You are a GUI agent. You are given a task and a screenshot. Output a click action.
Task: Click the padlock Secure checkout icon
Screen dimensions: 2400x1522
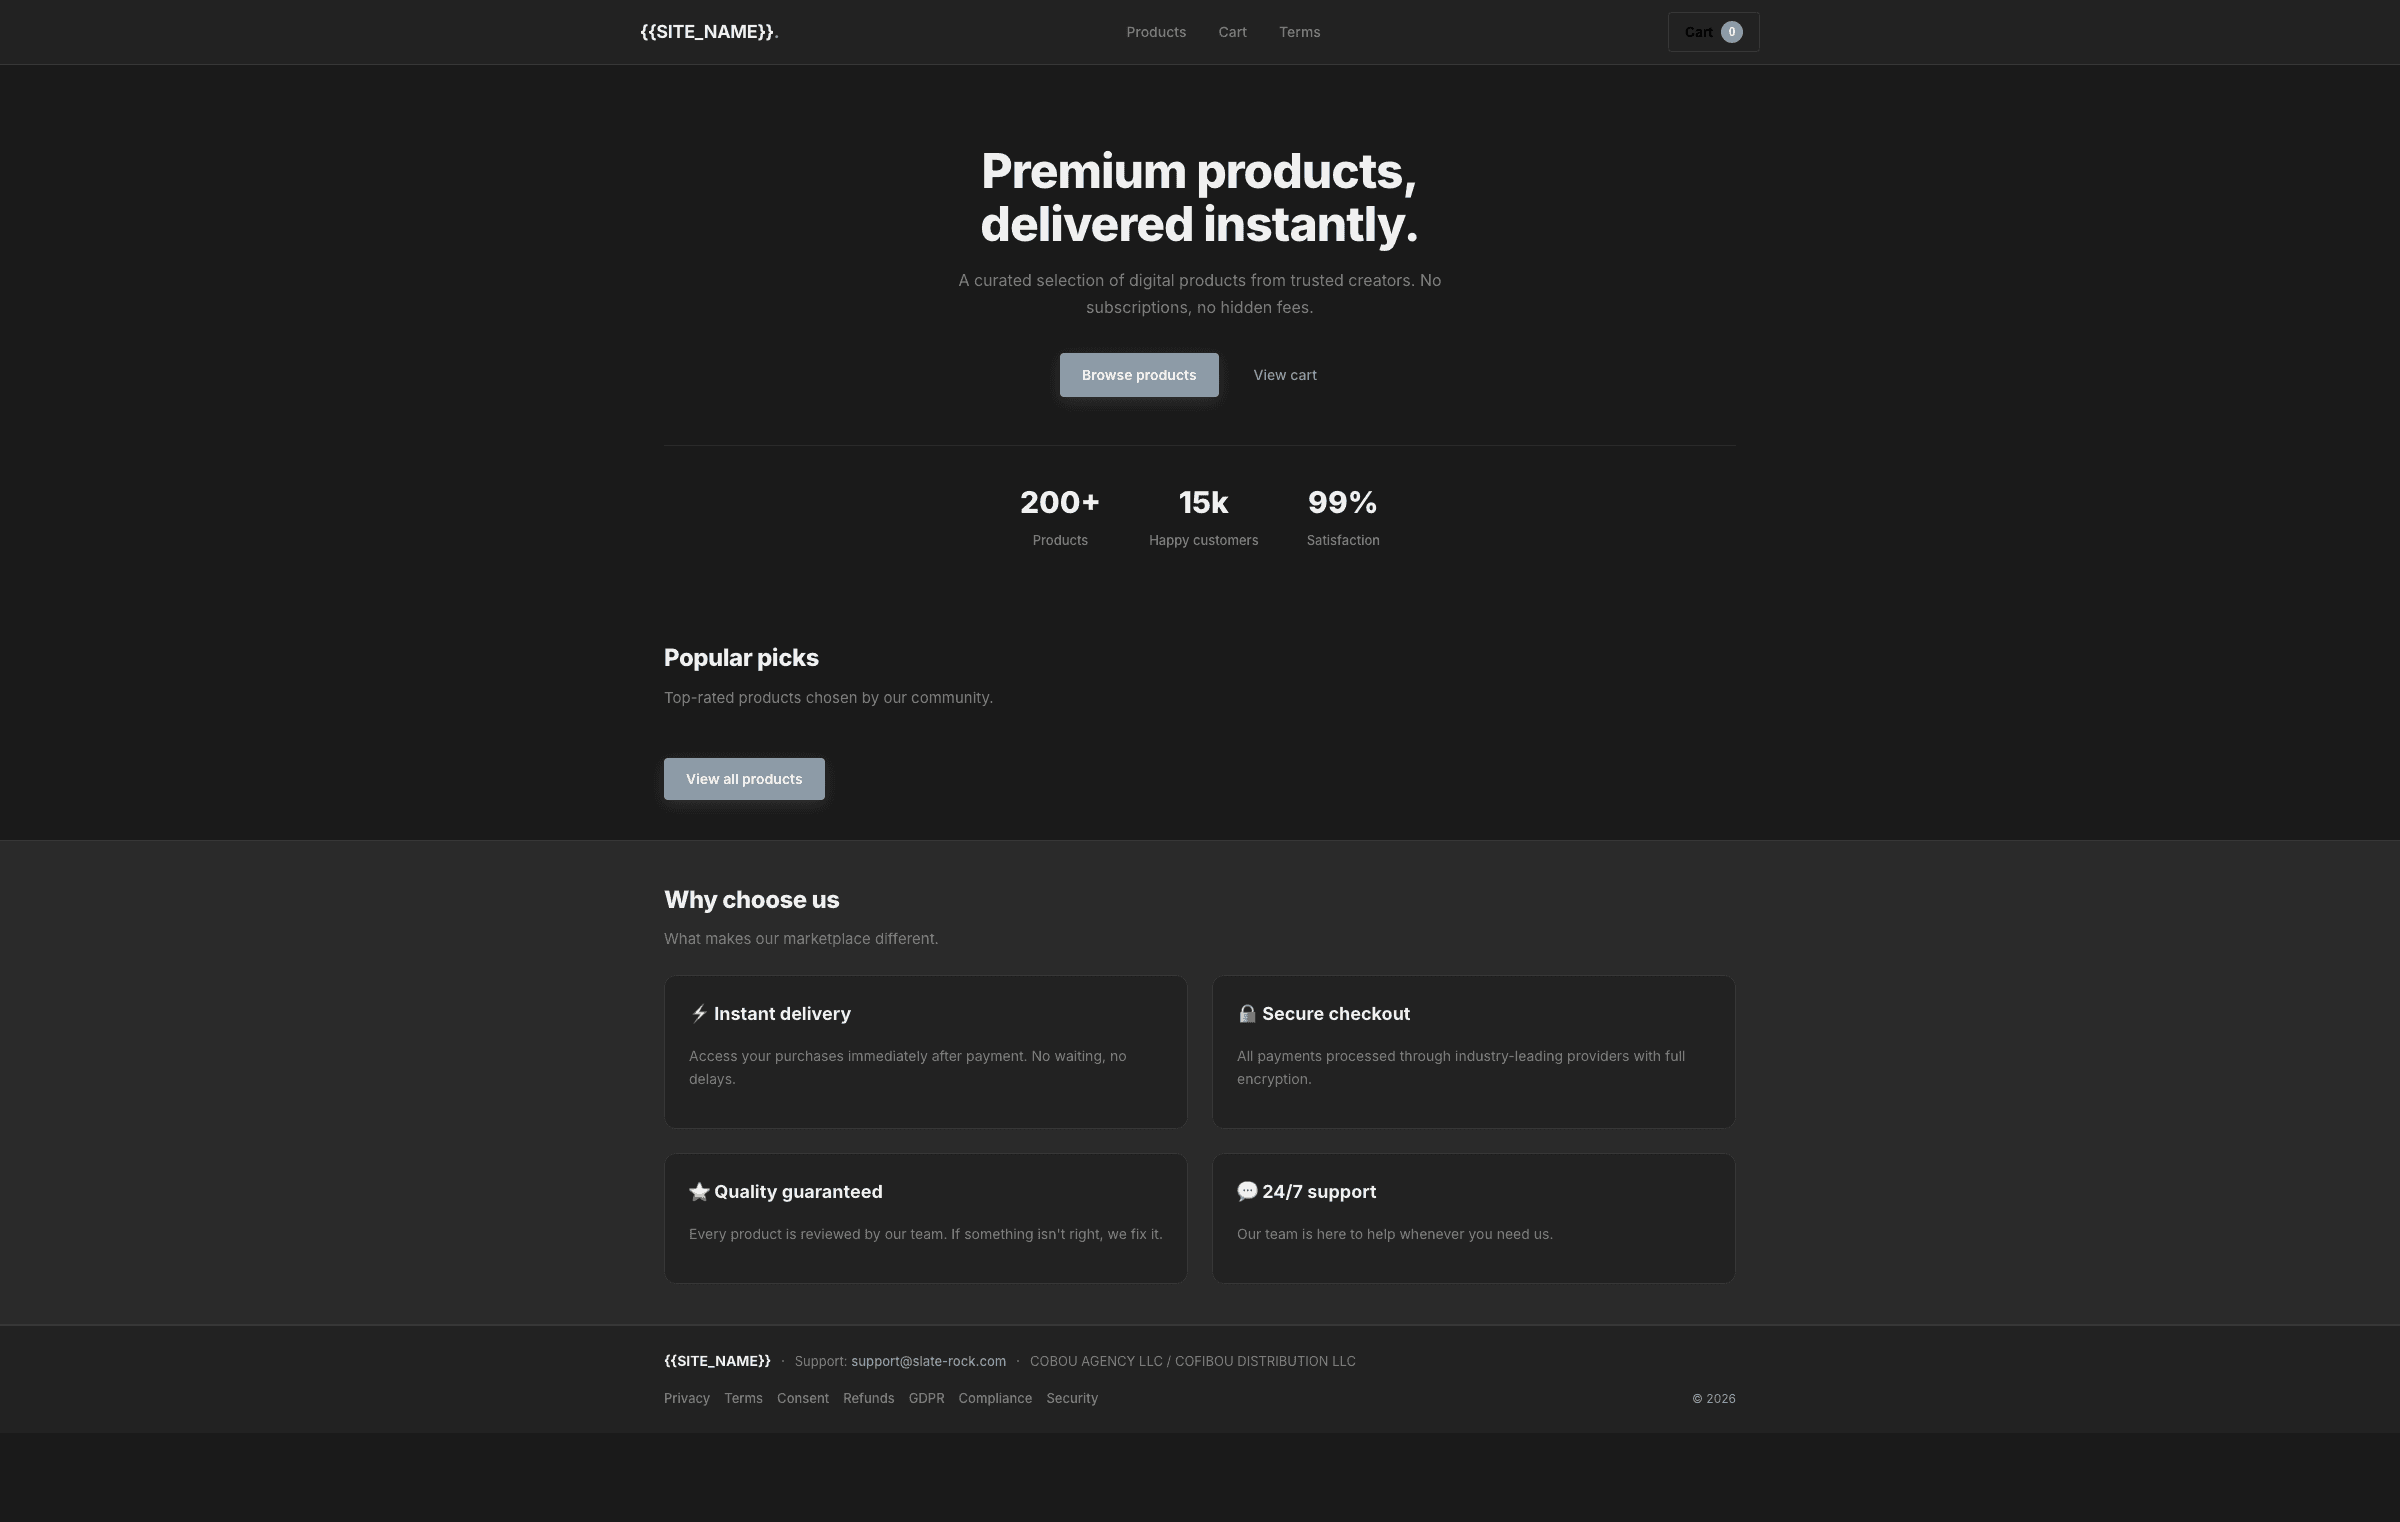point(1247,1014)
